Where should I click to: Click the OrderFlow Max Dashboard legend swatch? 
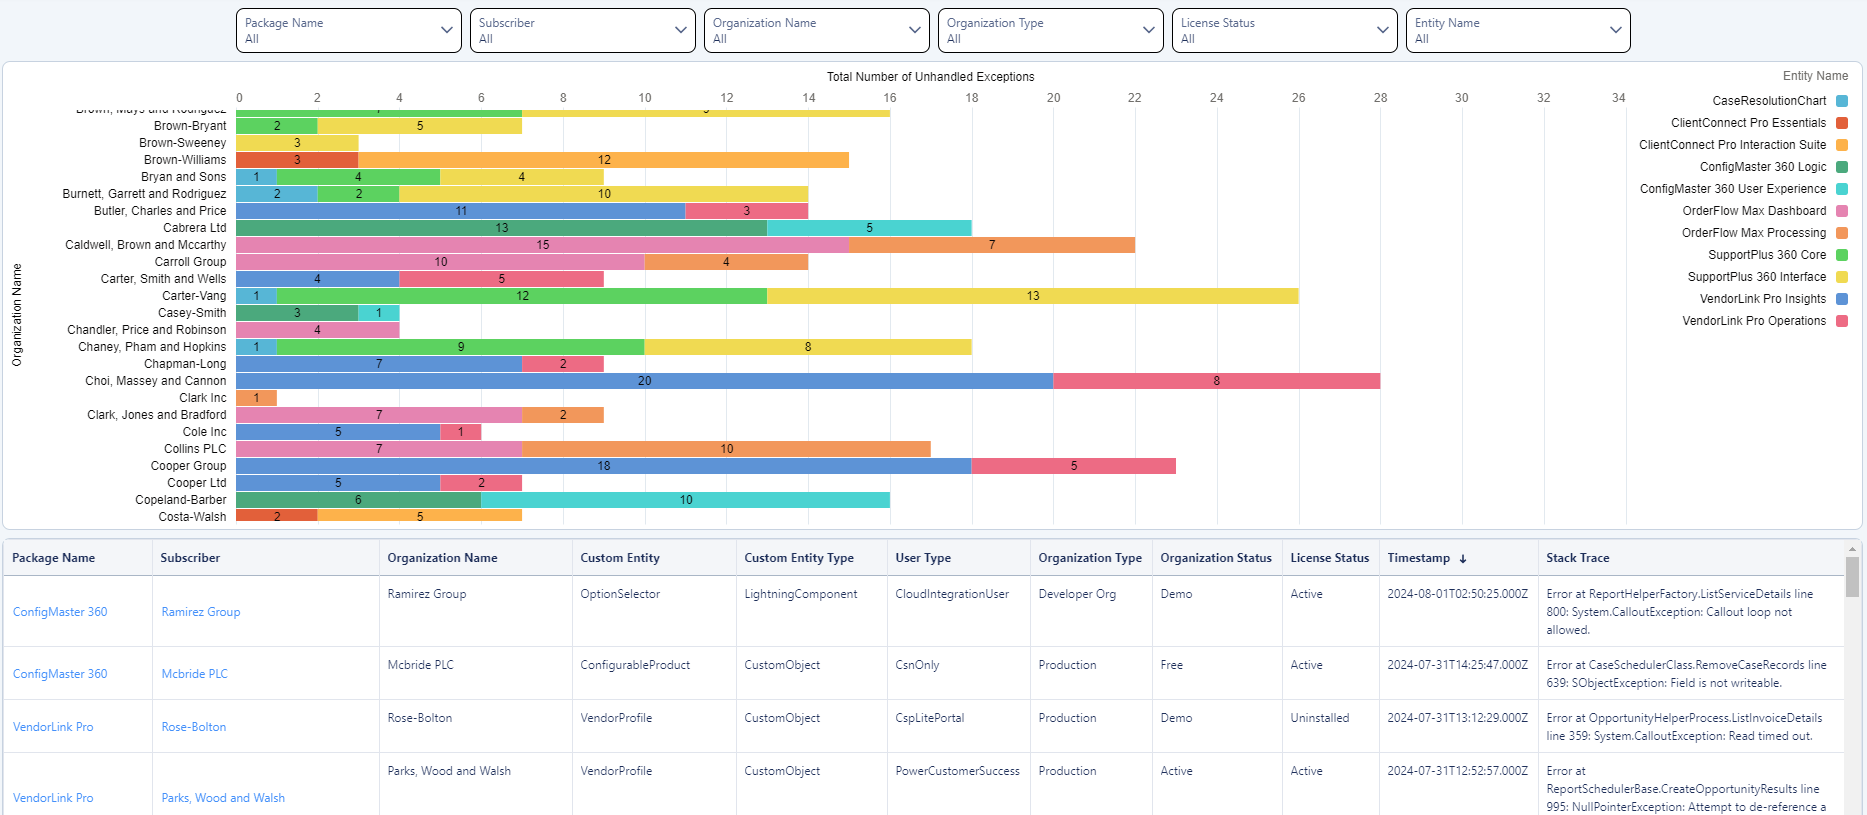tap(1842, 211)
